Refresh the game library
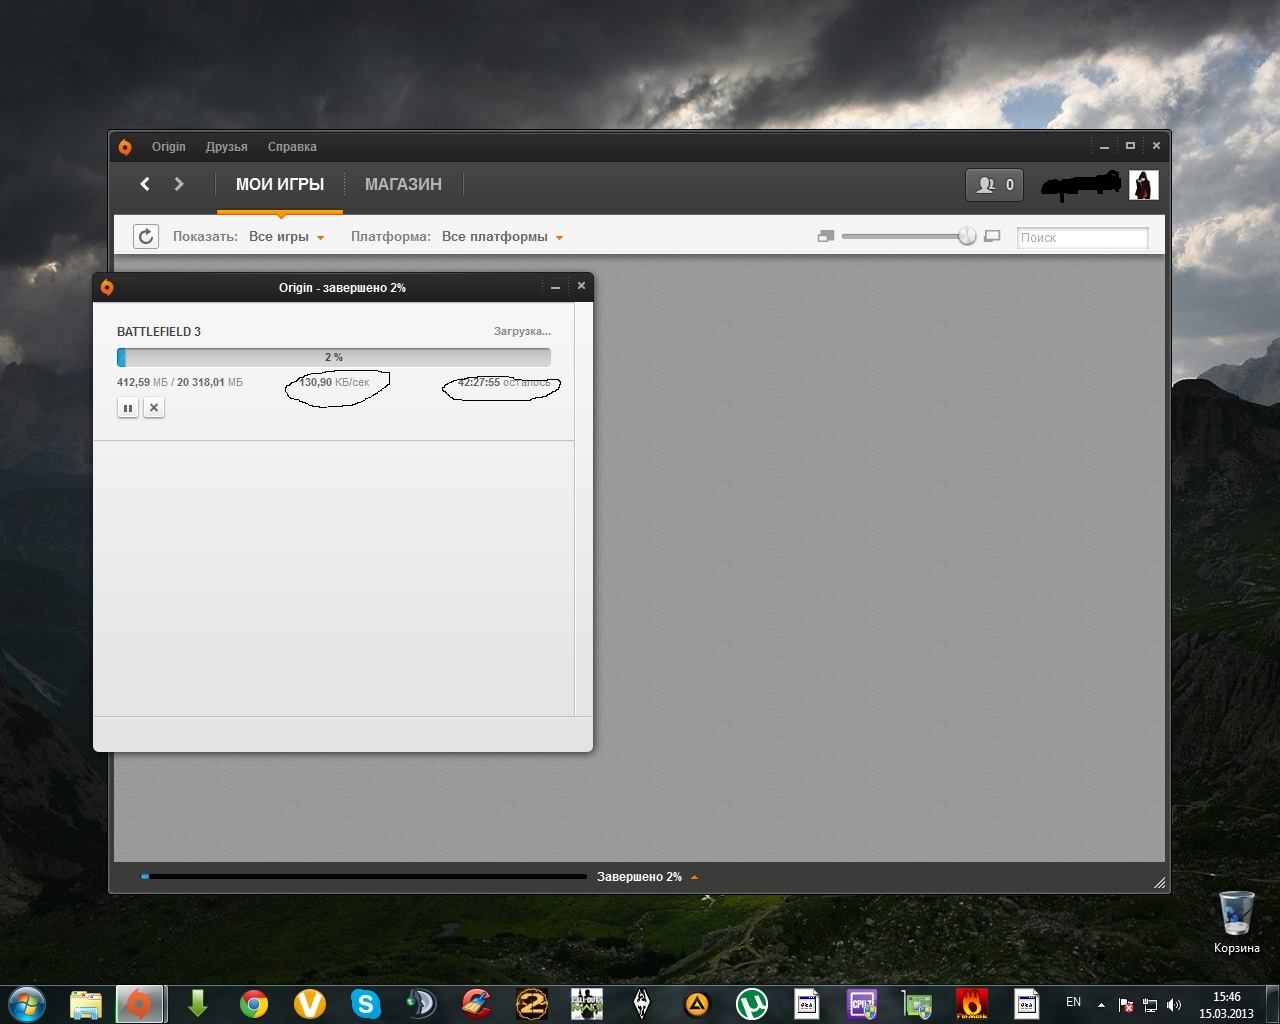 146,237
